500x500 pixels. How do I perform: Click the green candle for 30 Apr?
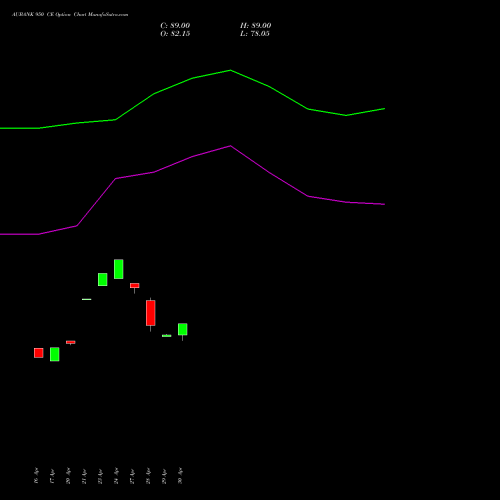pos(183,329)
